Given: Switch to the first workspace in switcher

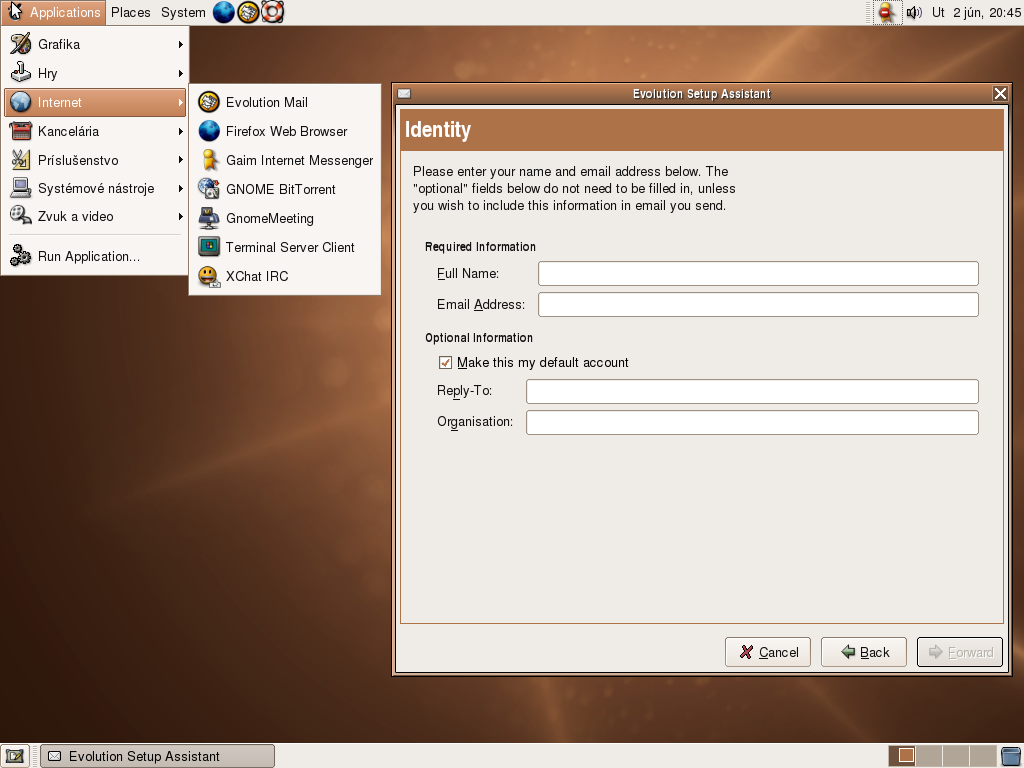Looking at the screenshot, I should click(x=902, y=756).
